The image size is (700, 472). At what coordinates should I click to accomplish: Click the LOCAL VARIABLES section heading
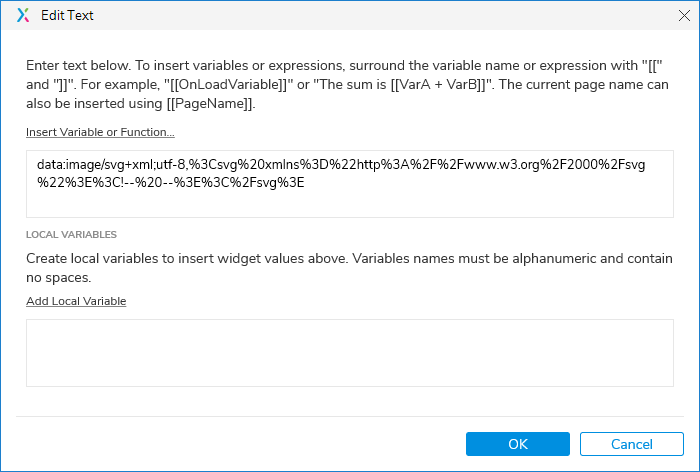pyautogui.click(x=72, y=235)
